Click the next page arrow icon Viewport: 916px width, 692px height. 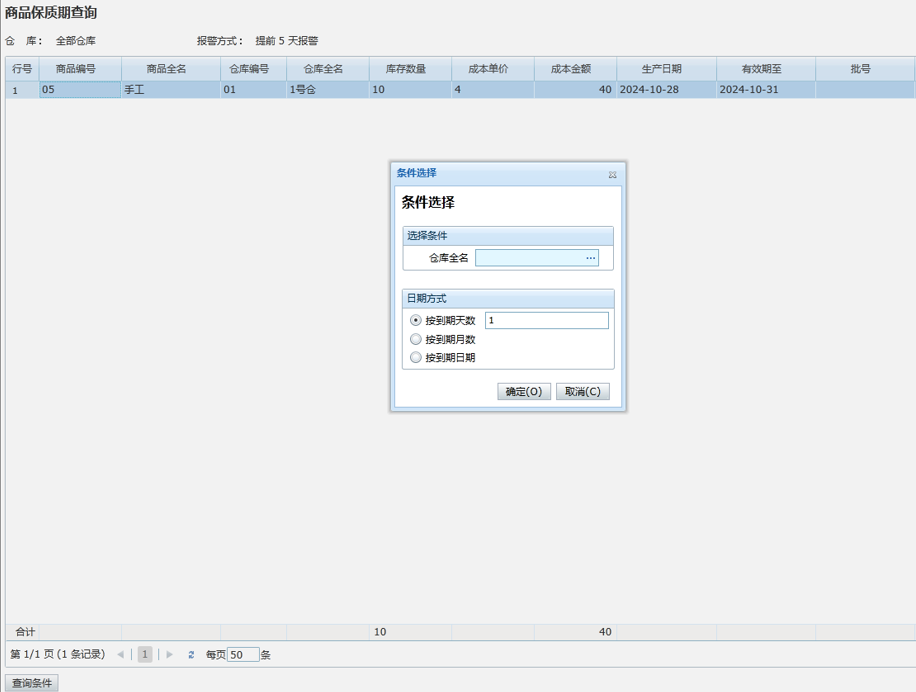170,655
